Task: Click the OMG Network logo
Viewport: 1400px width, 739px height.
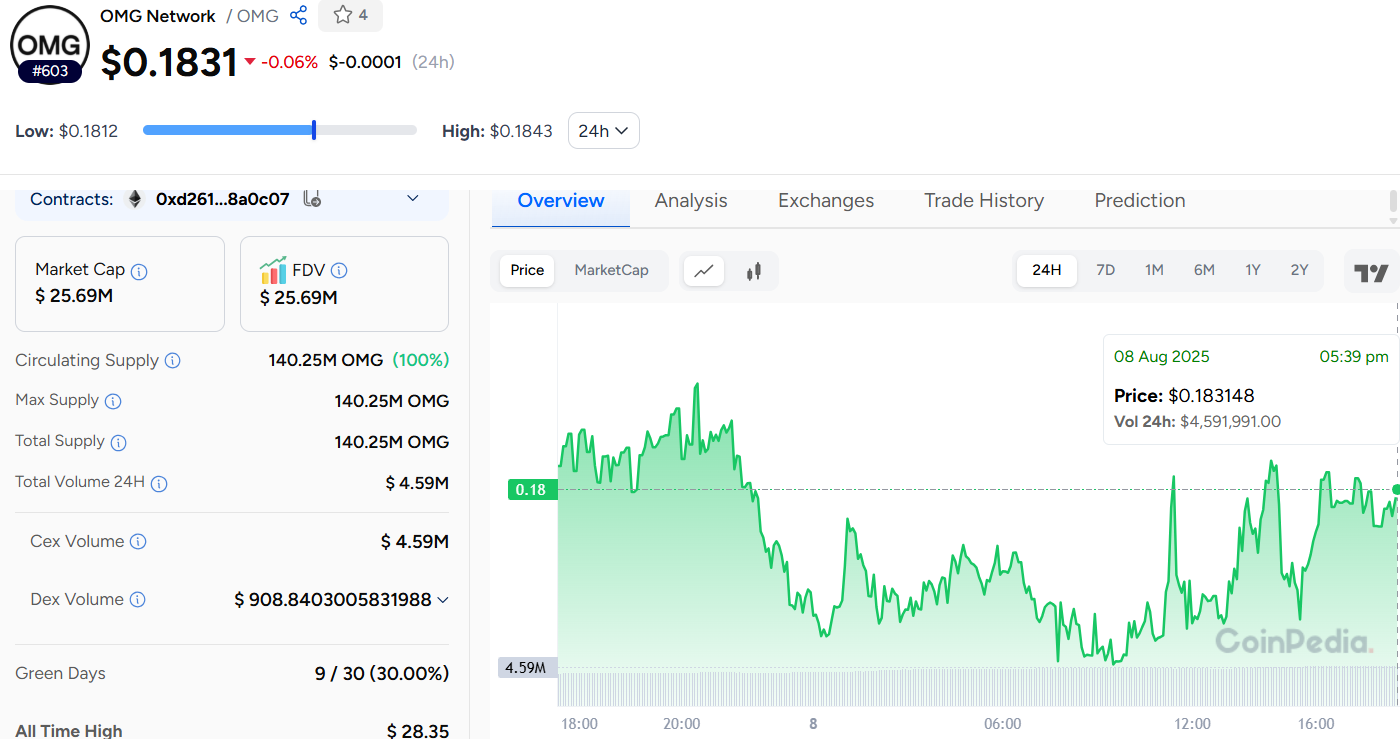Action: [x=50, y=45]
